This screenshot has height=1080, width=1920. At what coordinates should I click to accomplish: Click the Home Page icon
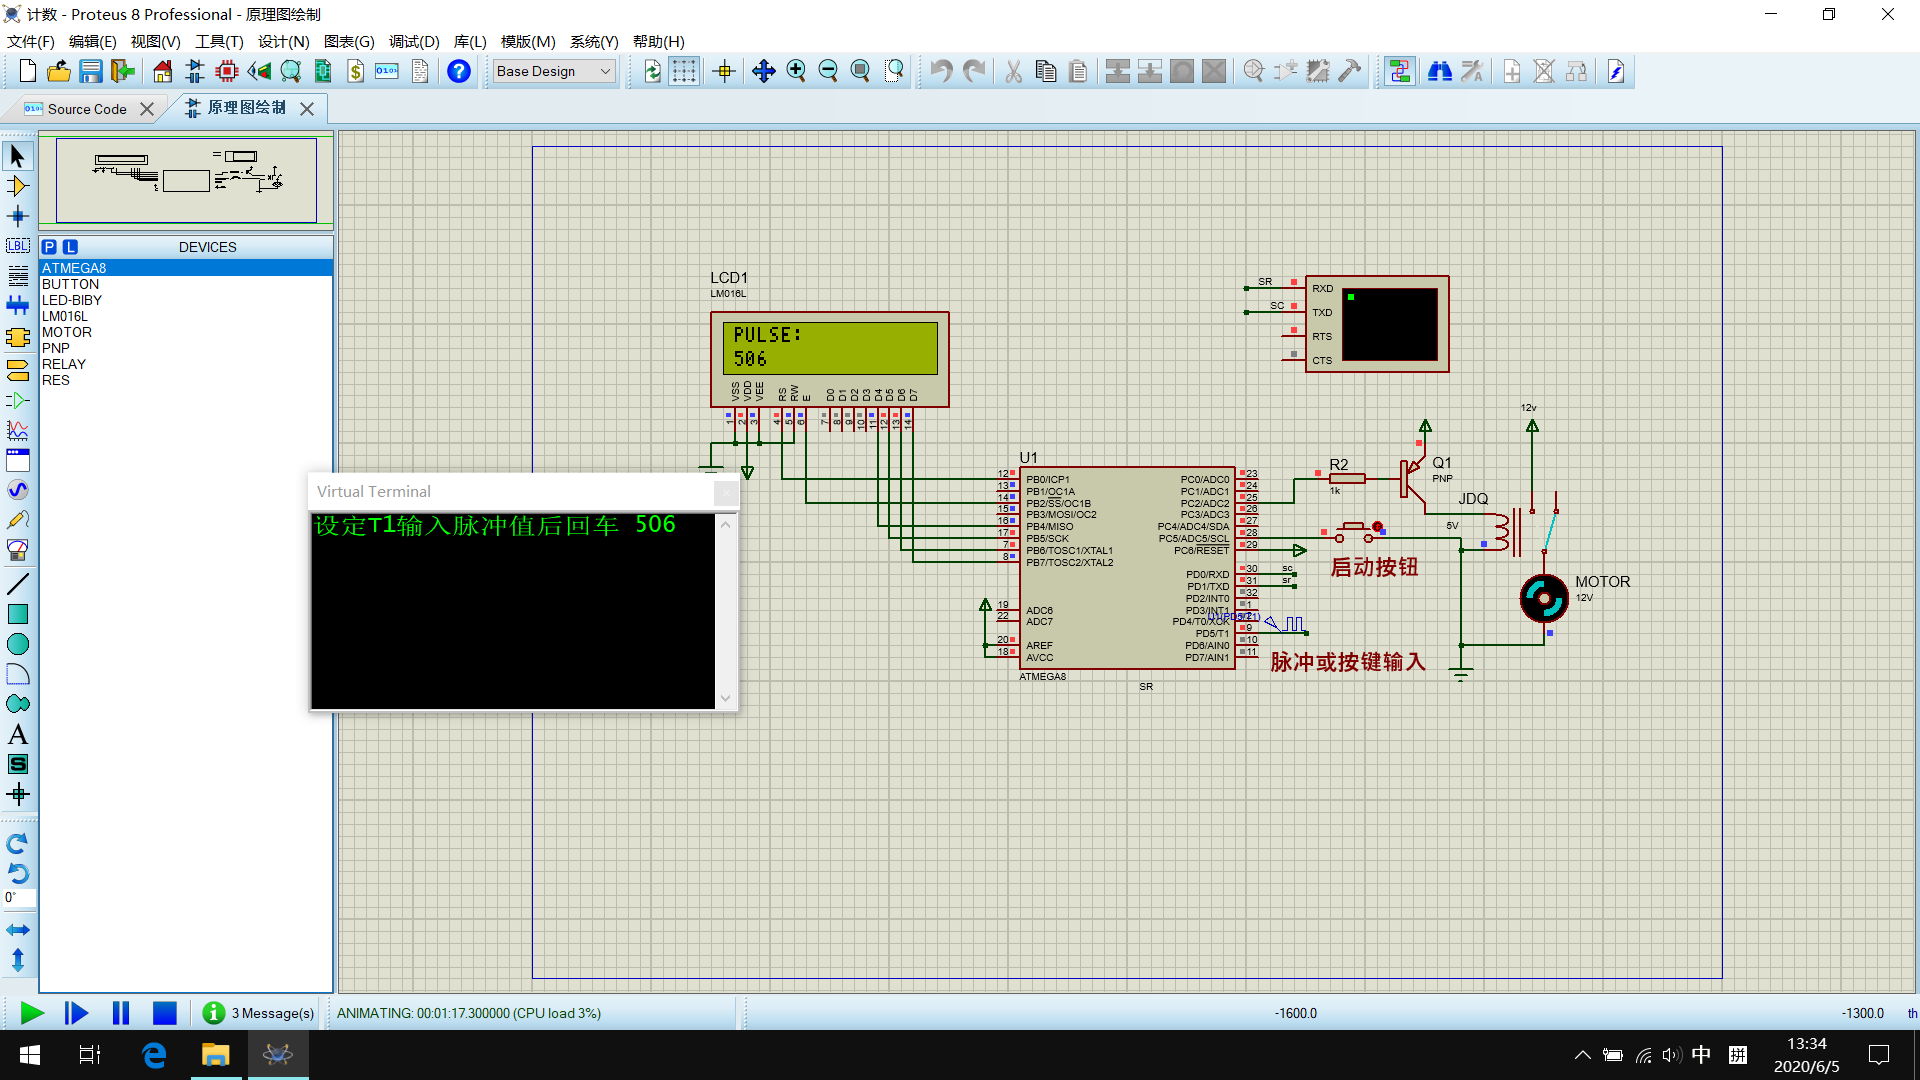(162, 71)
